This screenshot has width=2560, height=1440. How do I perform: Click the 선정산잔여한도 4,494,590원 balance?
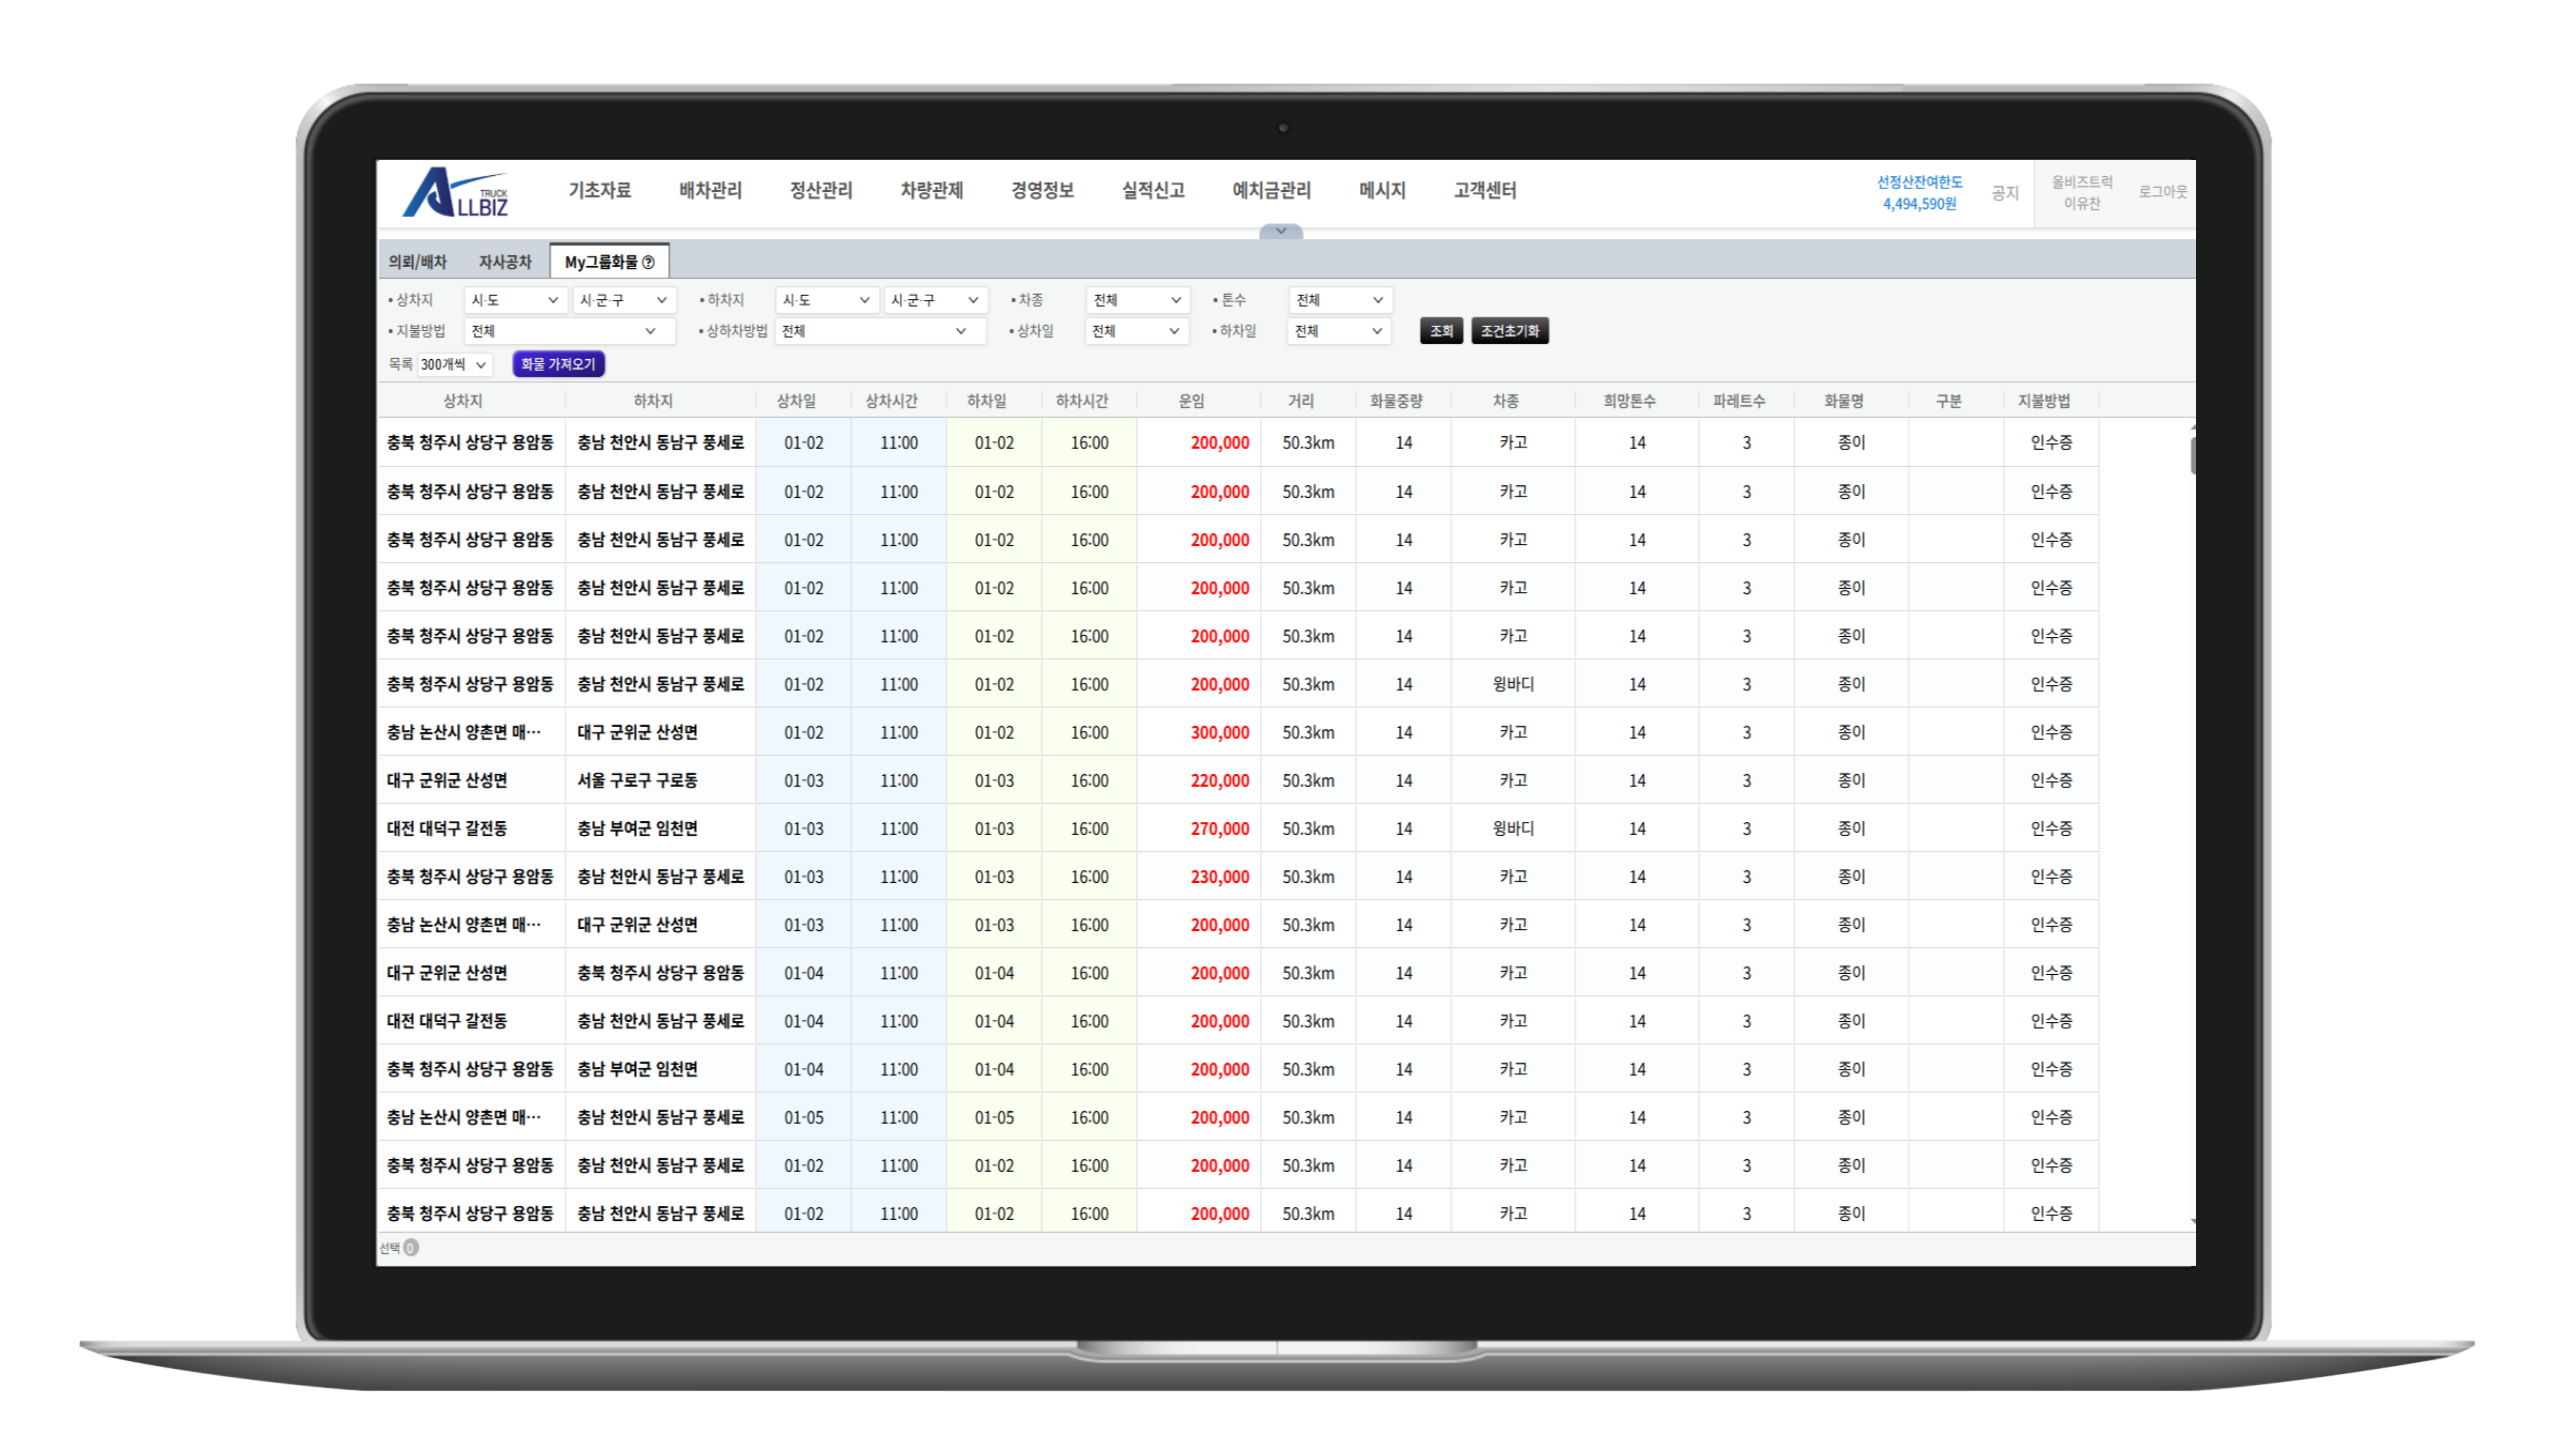tap(1919, 193)
